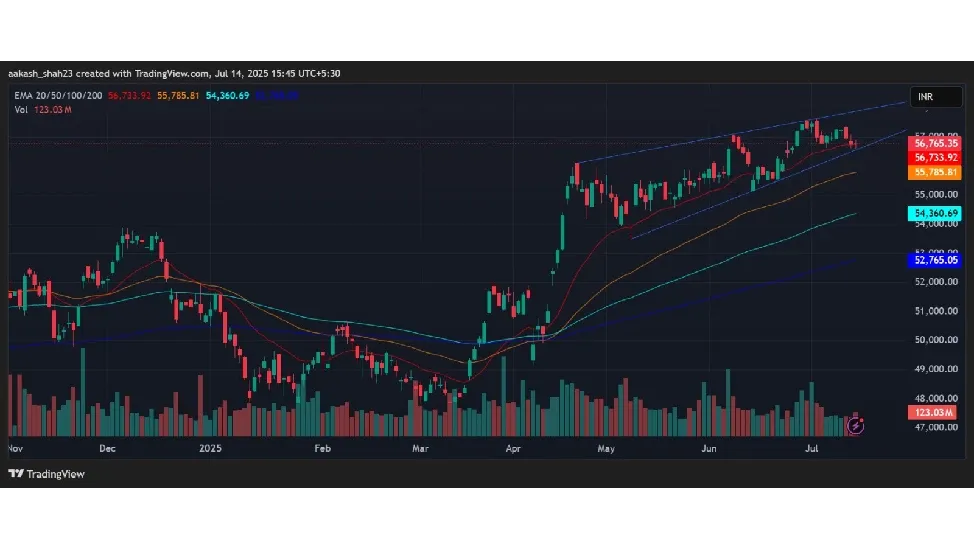Click the red 56,733.92 price axis label
974x548 pixels.
(x=935, y=158)
